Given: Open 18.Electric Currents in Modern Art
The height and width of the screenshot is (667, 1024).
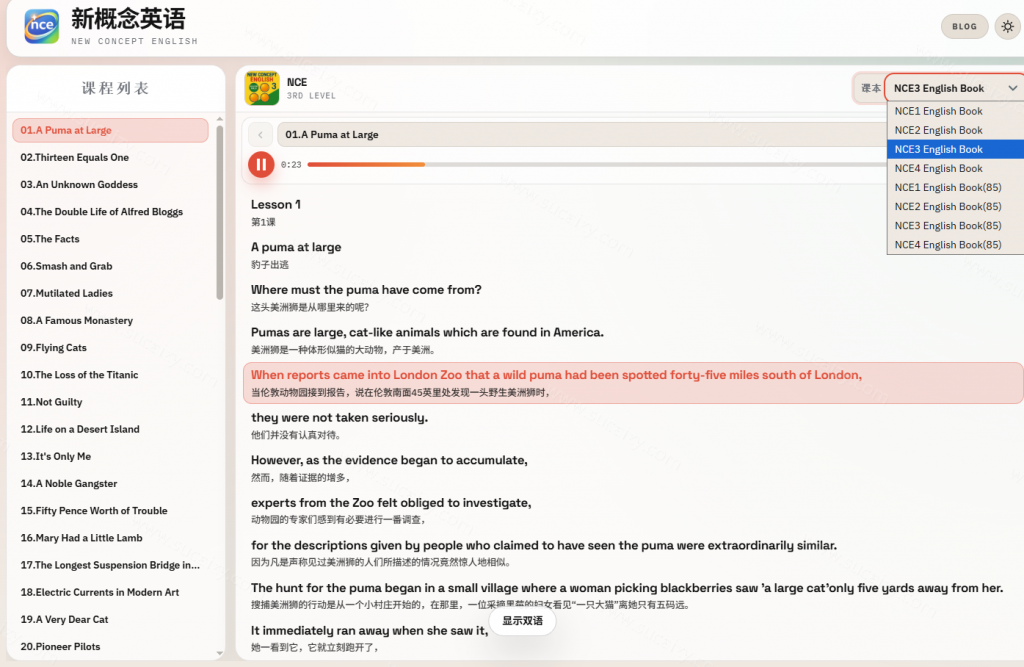Looking at the screenshot, I should 110,593.
